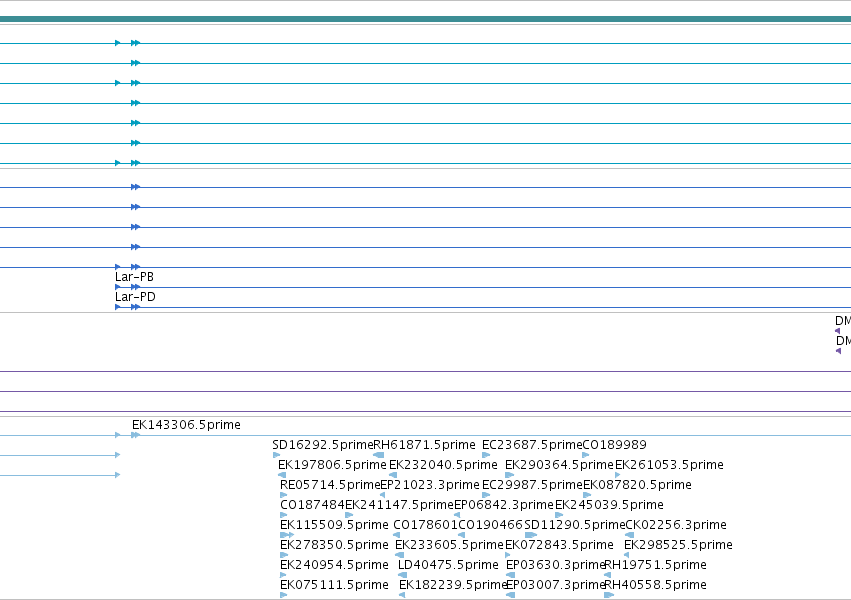Select the SD16292.5prime feature label
Image resolution: width=851 pixels, height=600 pixels.
point(323,445)
